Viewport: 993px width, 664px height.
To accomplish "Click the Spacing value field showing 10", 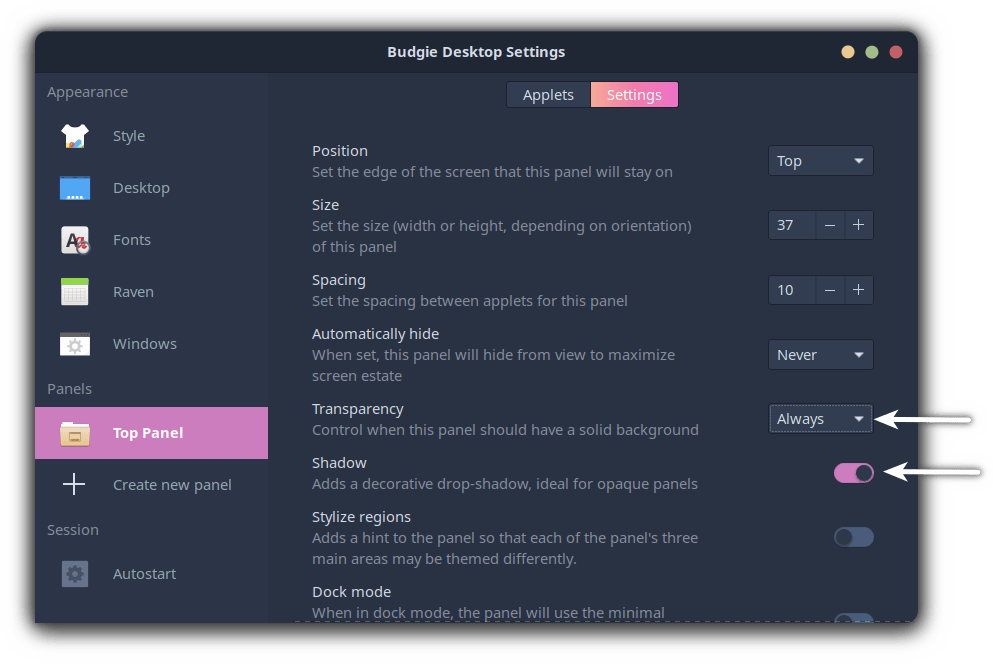I will 791,290.
